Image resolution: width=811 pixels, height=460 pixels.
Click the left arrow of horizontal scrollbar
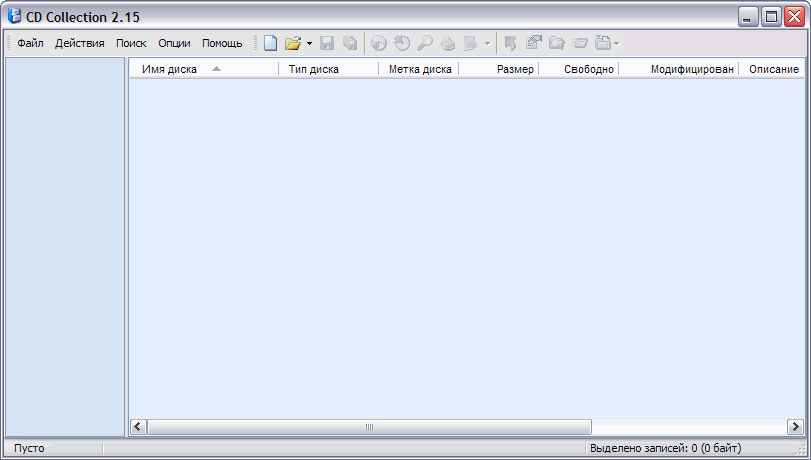point(138,427)
